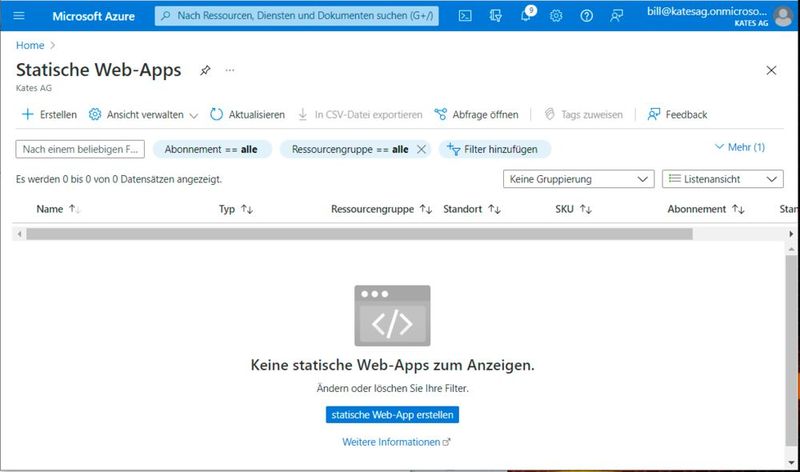Image resolution: width=800 pixels, height=472 pixels.
Task: Open the help question mark icon
Action: click(587, 16)
